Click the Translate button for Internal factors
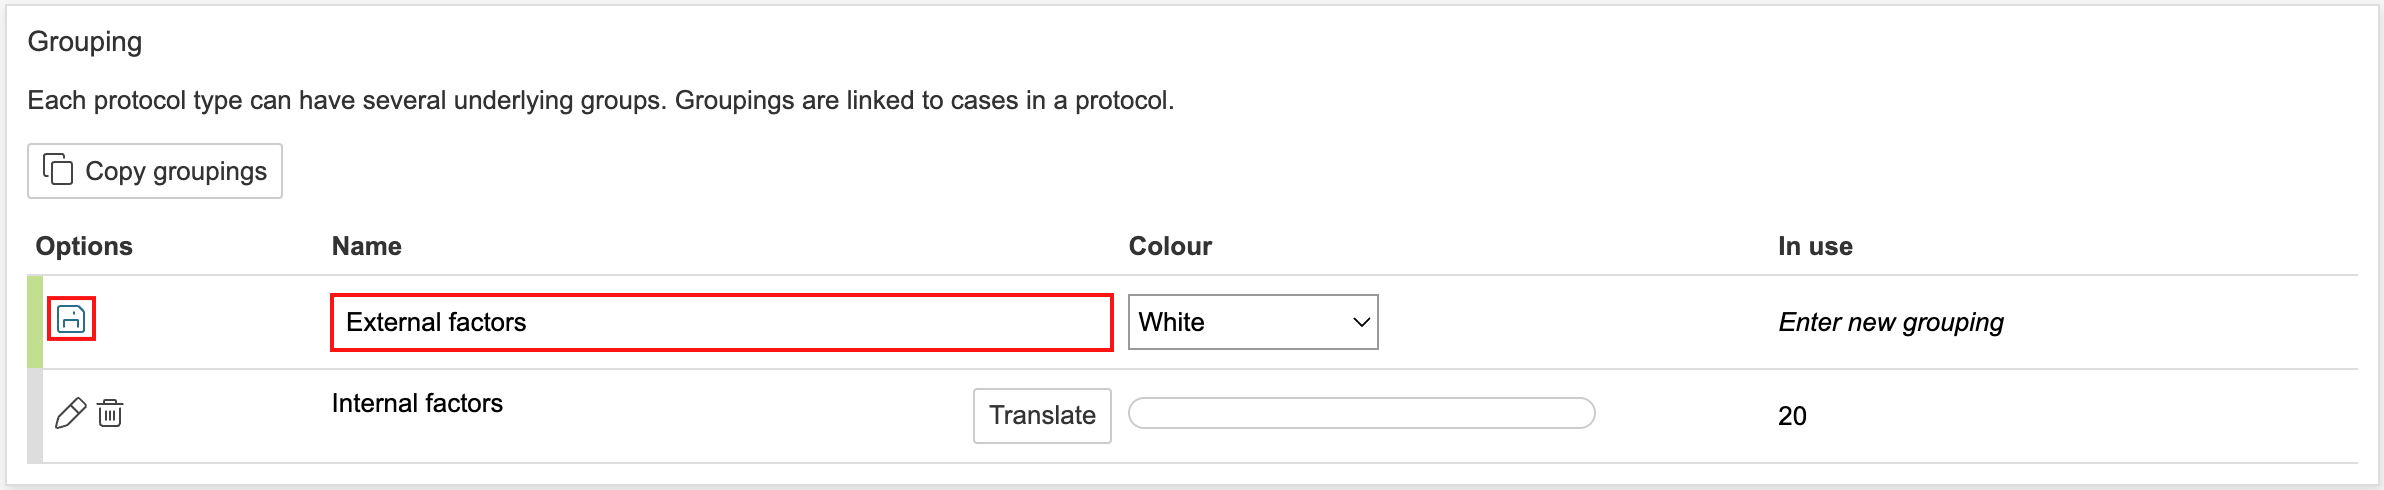 (1042, 415)
